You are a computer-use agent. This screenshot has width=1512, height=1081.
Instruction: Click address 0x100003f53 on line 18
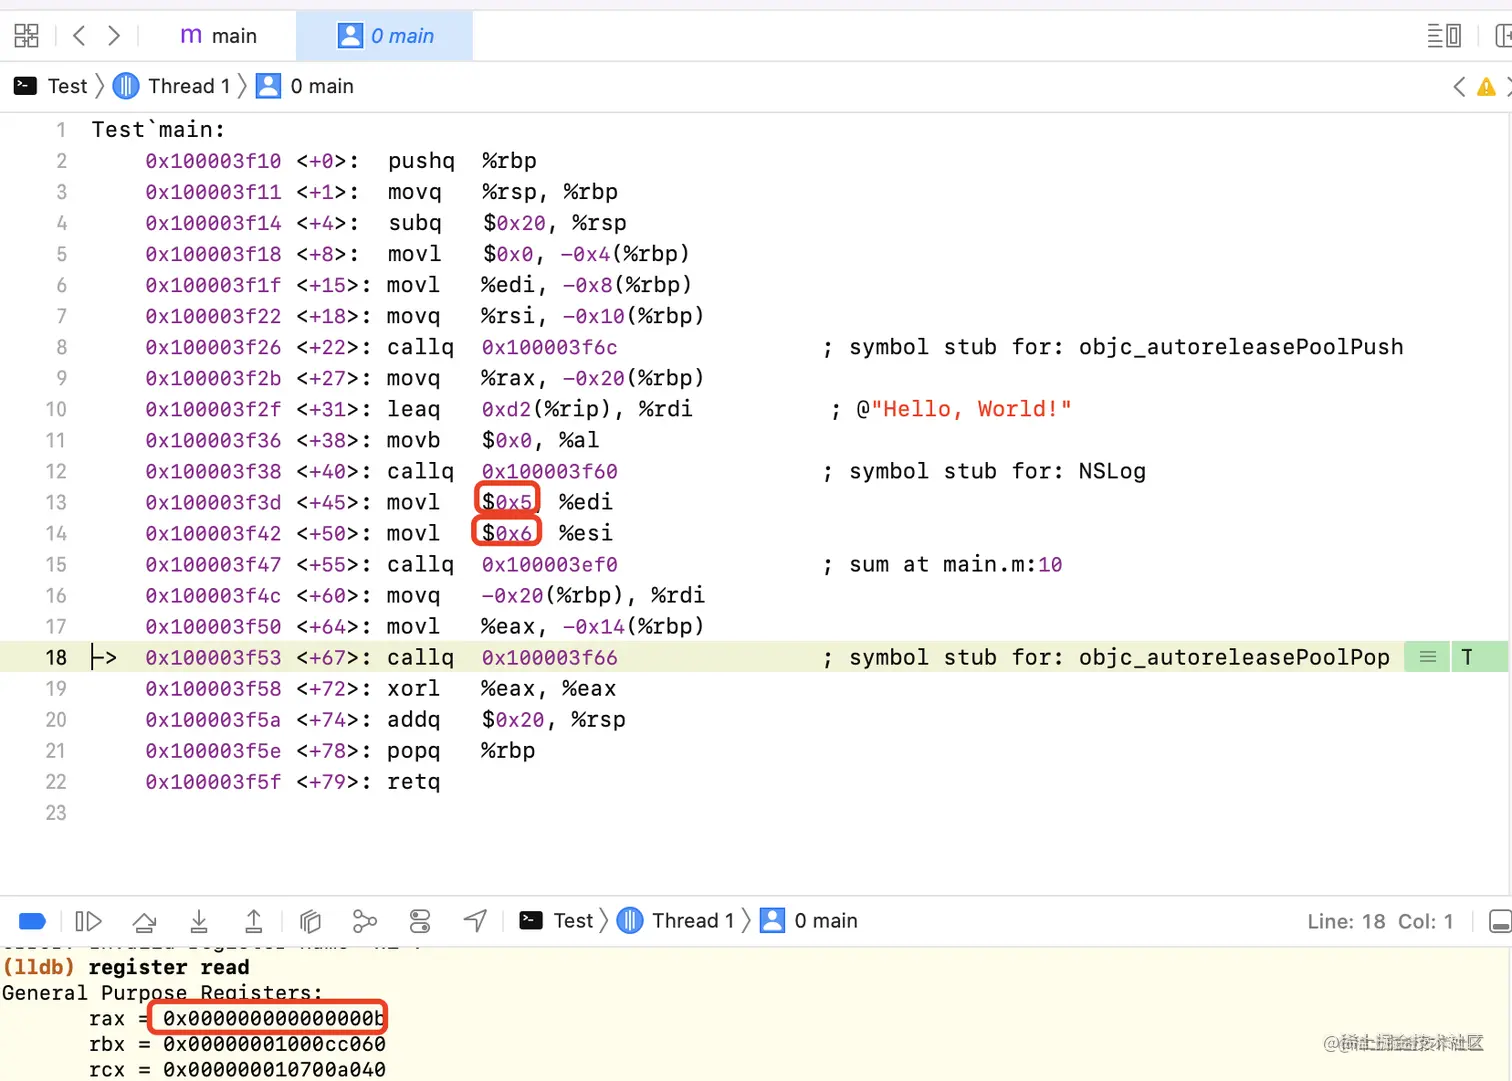213,657
